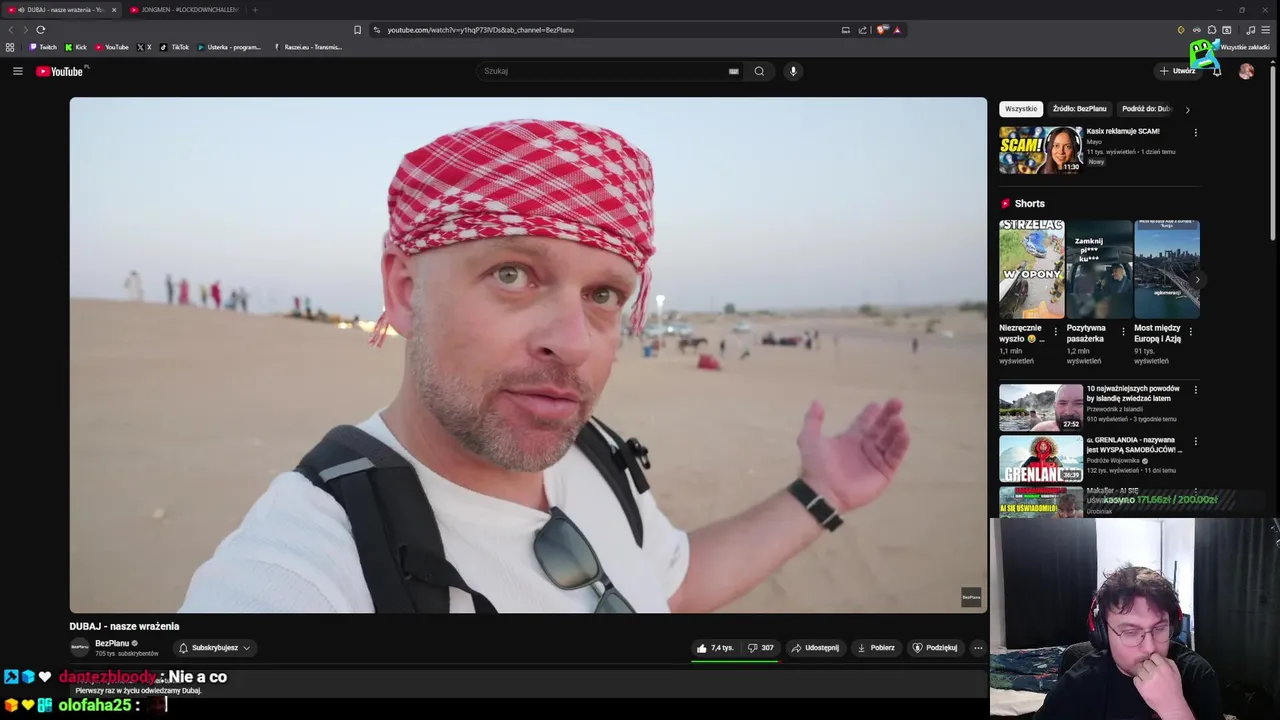
Task: Open the X bookmark
Action: click(144, 47)
